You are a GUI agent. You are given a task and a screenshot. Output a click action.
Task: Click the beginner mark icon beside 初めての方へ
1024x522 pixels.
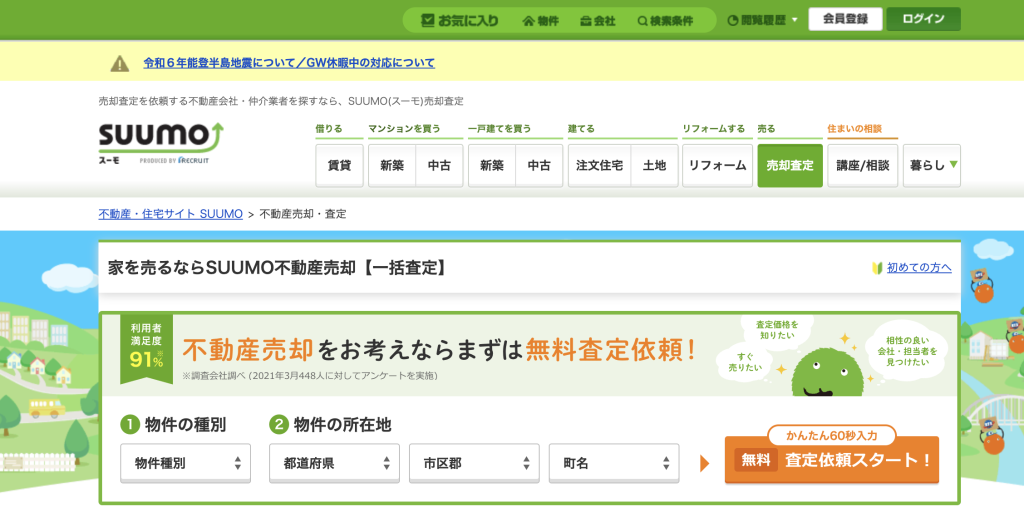click(877, 267)
